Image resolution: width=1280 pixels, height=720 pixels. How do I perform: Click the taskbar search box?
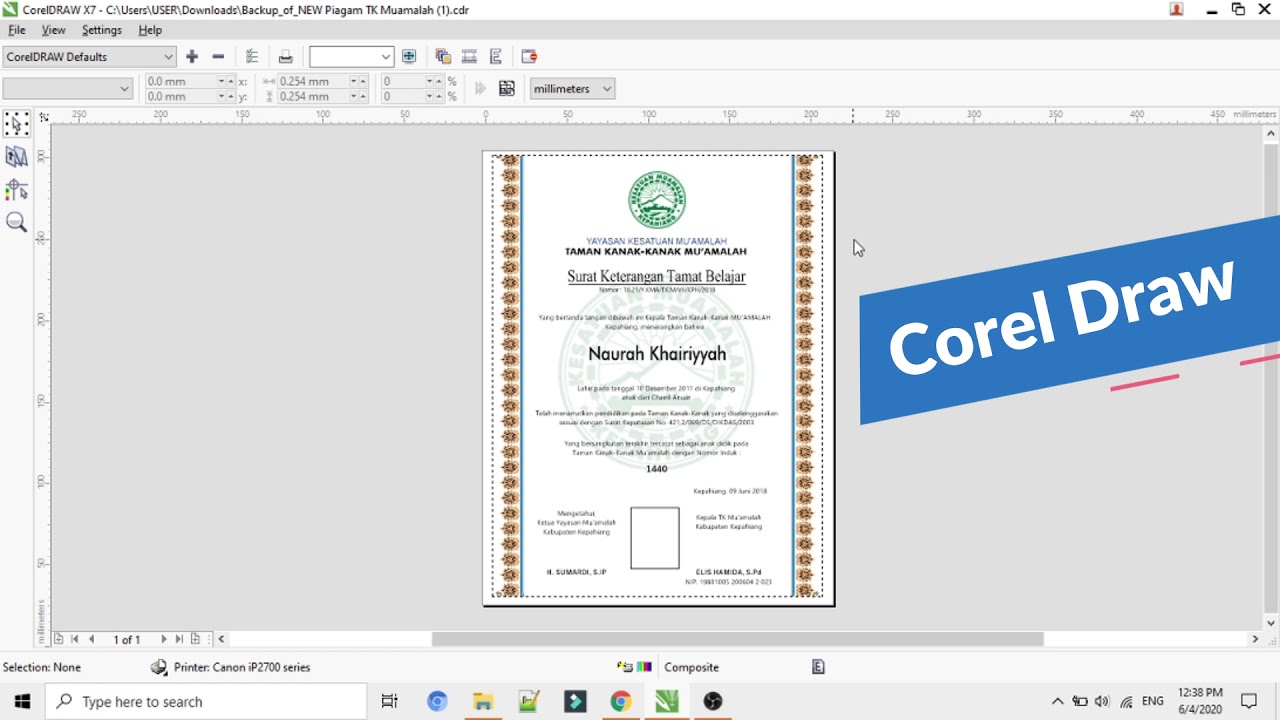click(x=207, y=701)
